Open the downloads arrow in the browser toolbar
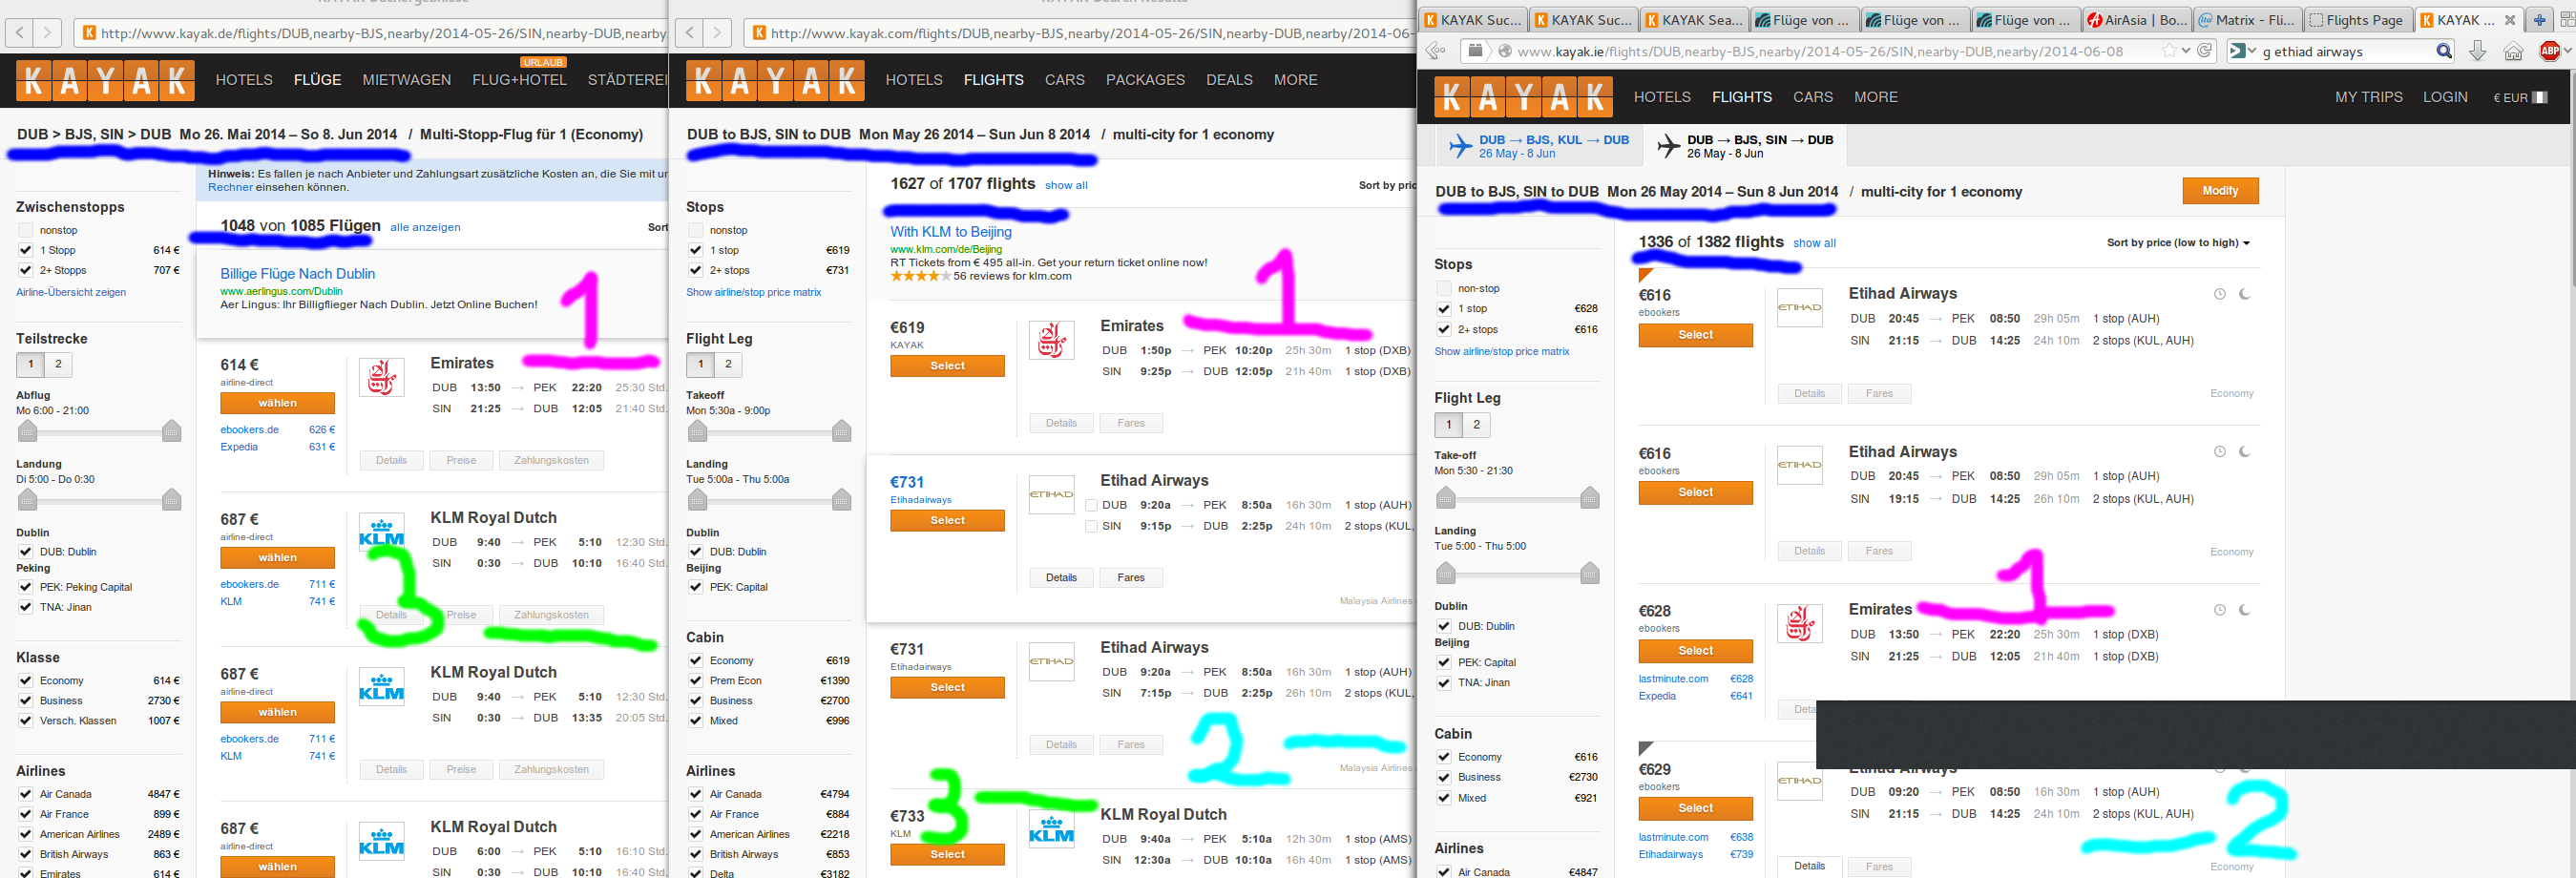This screenshot has width=2576, height=878. (x=2478, y=51)
